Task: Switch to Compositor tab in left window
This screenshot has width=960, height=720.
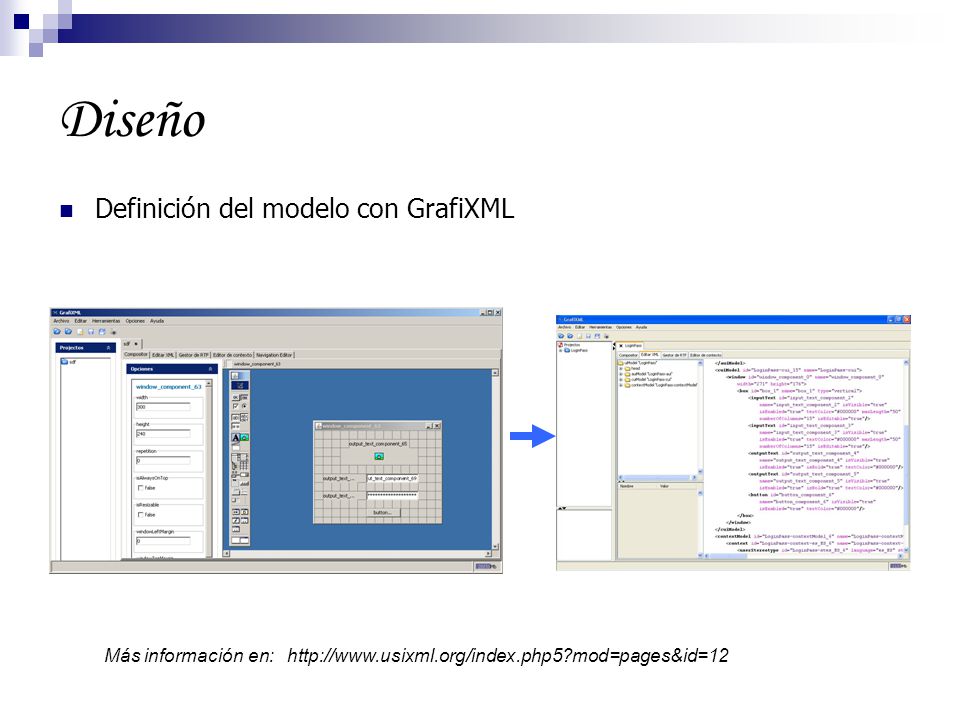Action: point(136,354)
